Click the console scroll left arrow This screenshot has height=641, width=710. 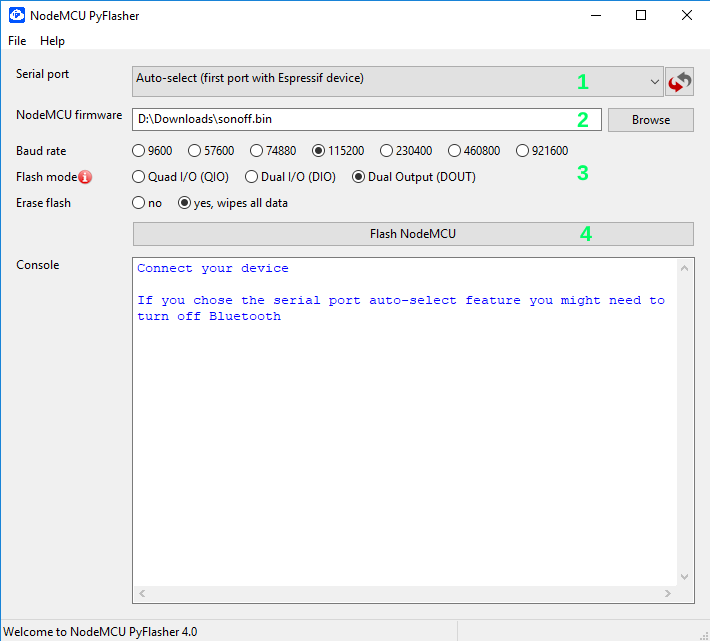[142, 593]
